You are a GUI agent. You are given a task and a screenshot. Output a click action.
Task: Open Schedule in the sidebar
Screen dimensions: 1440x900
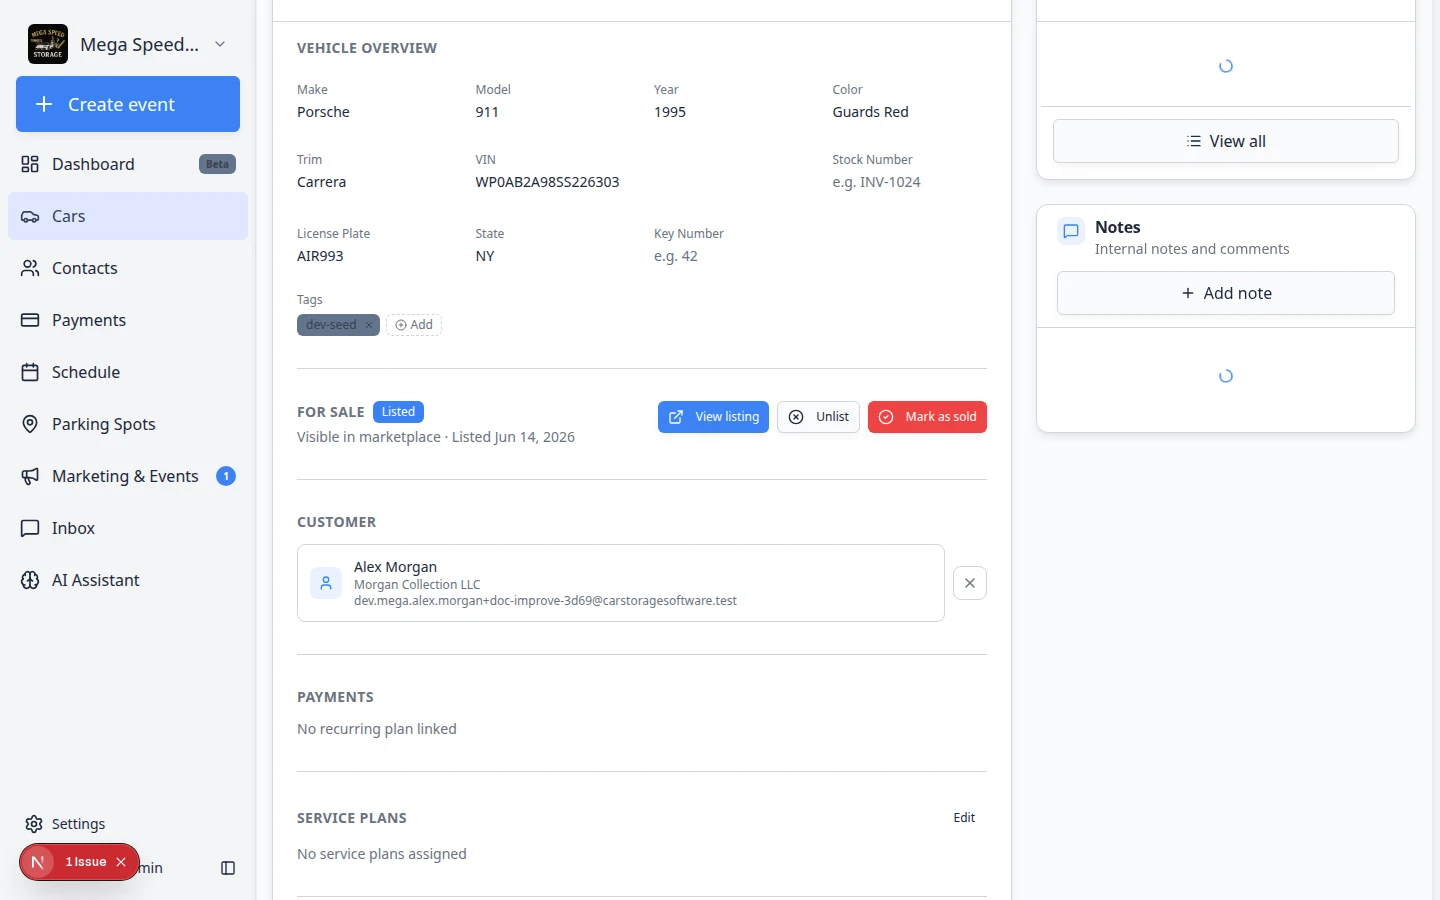pyautogui.click(x=128, y=372)
